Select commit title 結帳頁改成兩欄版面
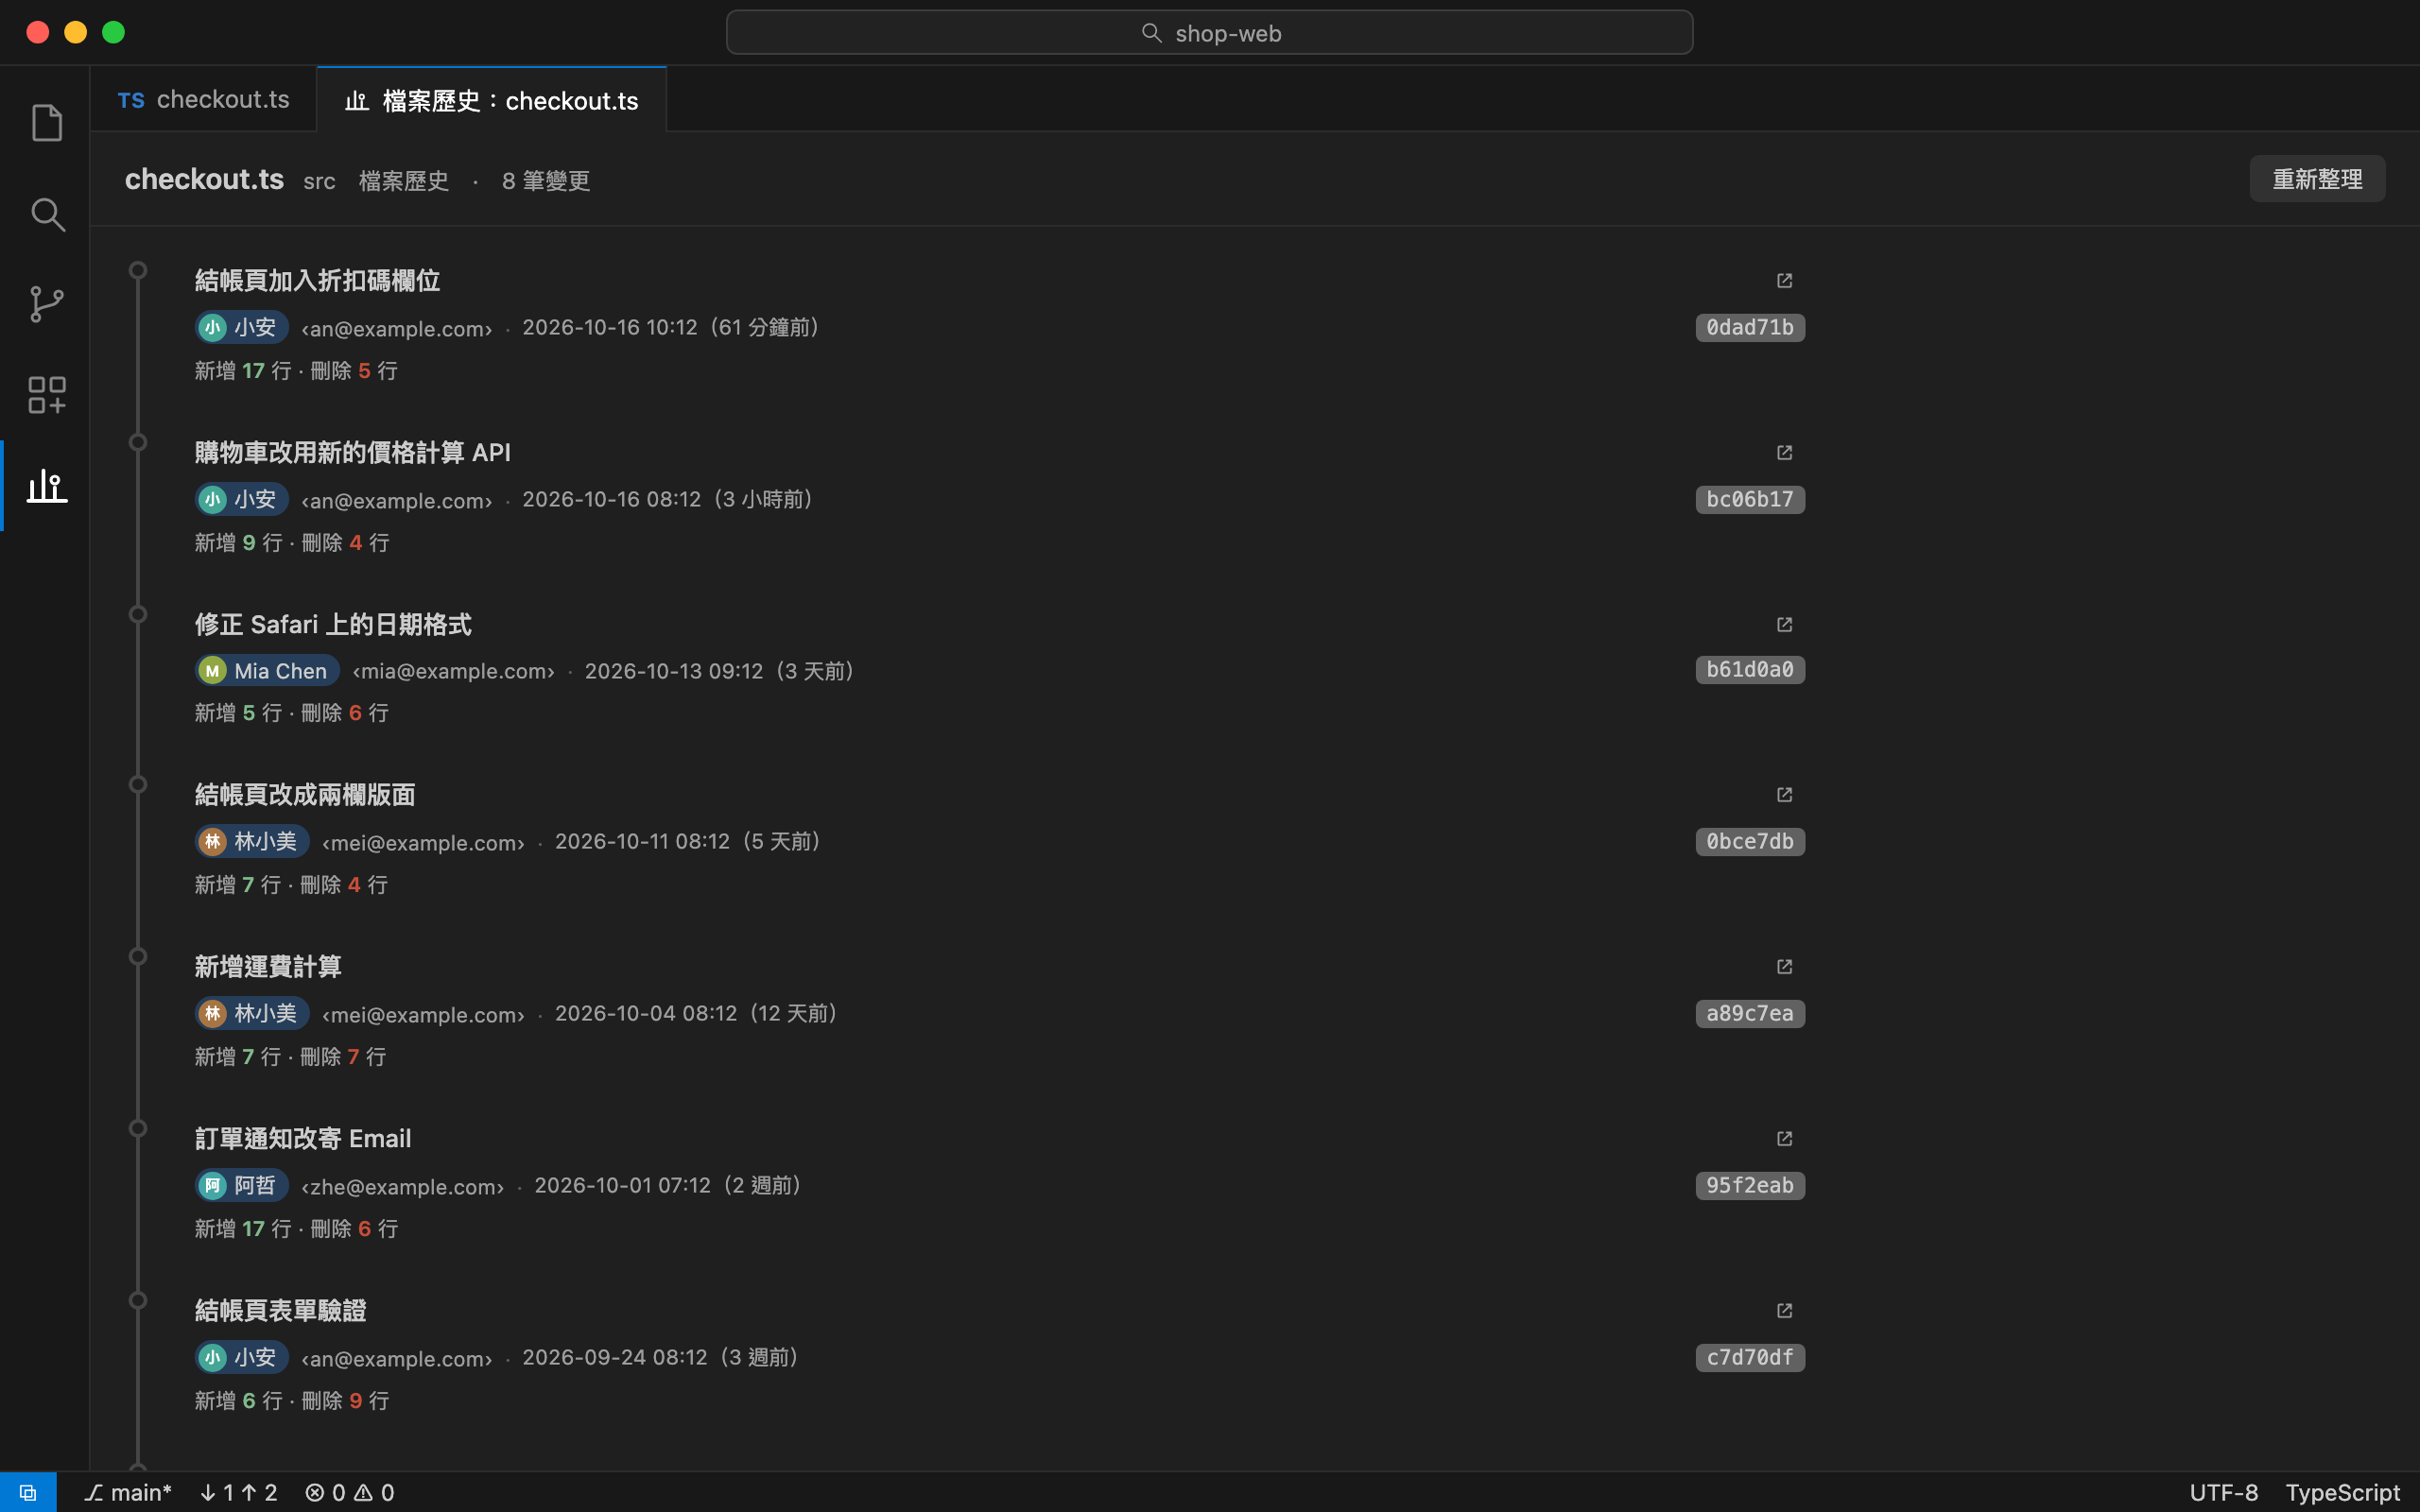Screen dimensions: 2420x1512 [x=305, y=795]
